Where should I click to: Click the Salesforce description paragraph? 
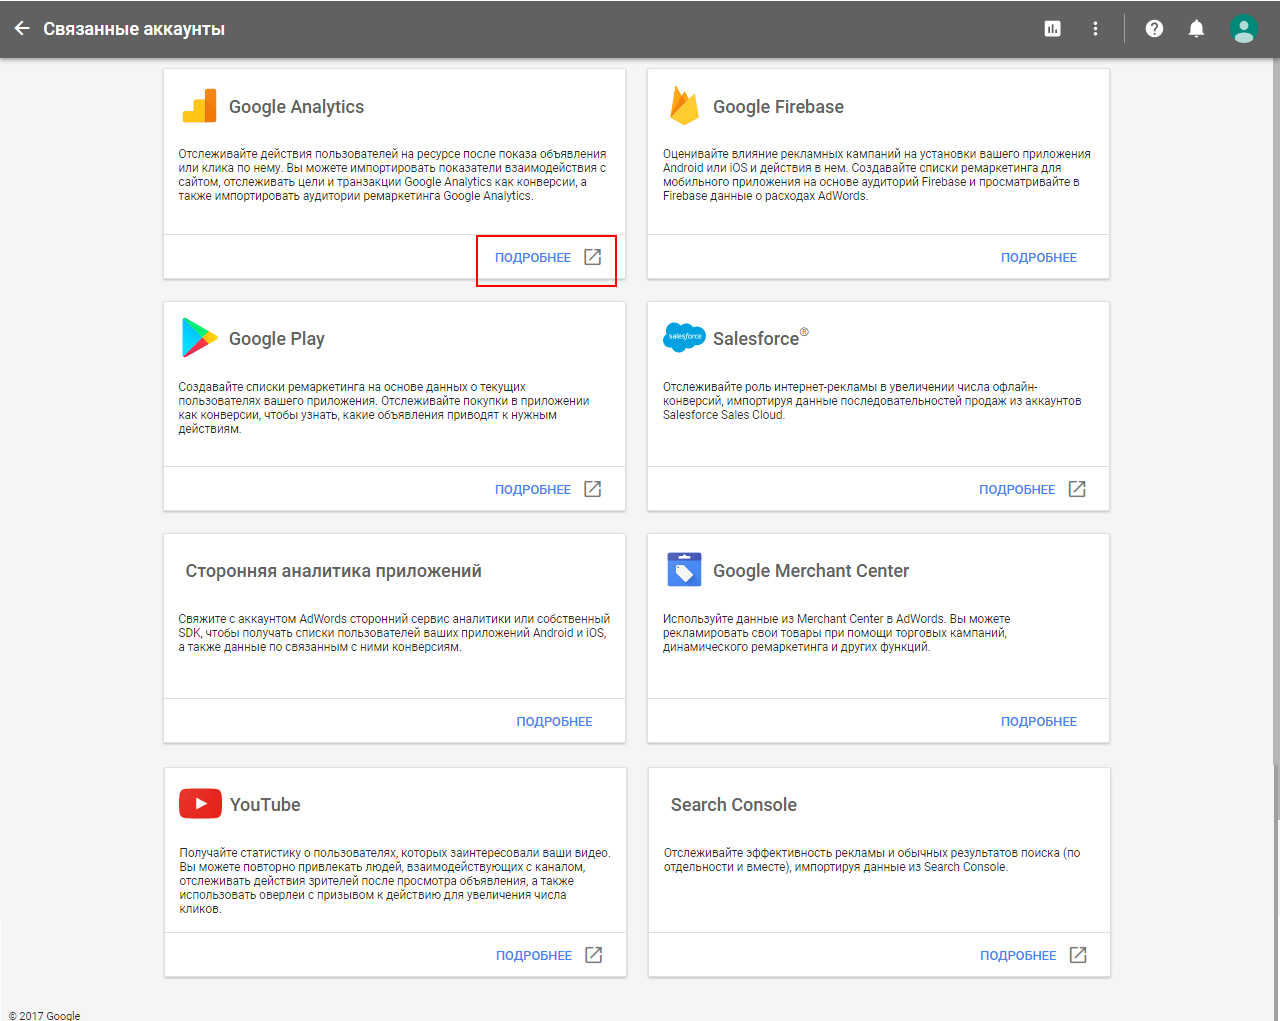(x=872, y=401)
